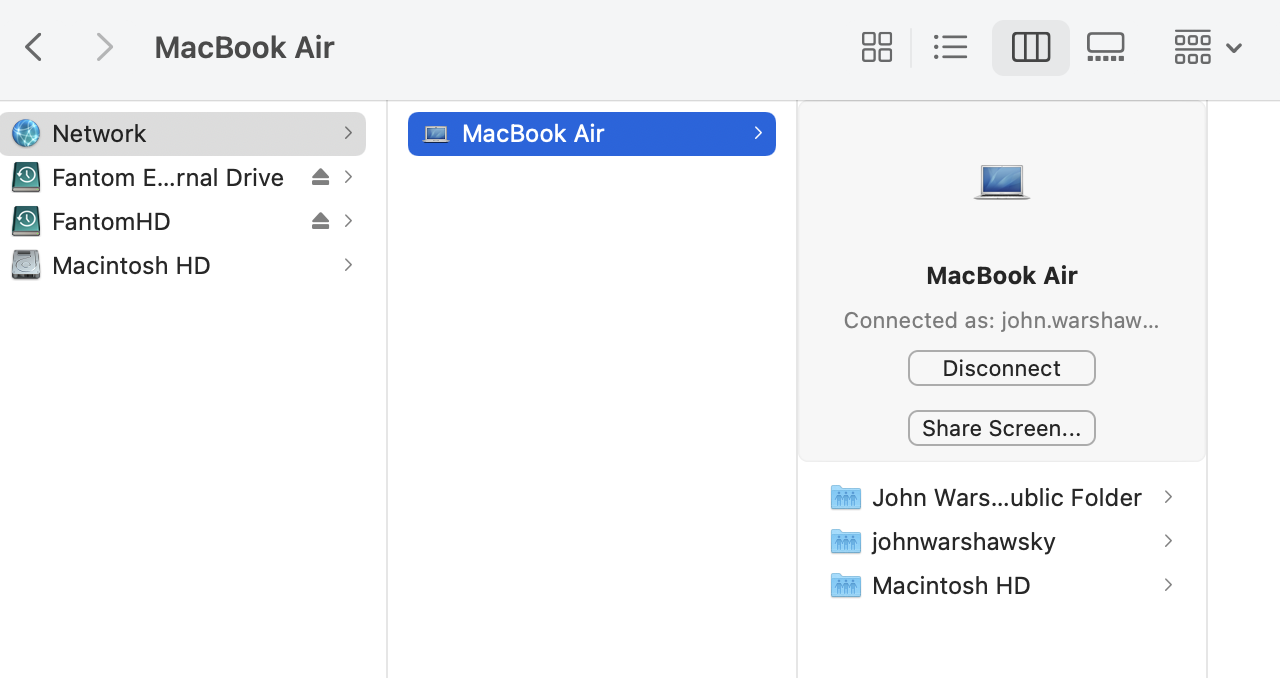The image size is (1280, 678).
Task: Select Macintosh HD in the first column
Action: pyautogui.click(x=183, y=265)
